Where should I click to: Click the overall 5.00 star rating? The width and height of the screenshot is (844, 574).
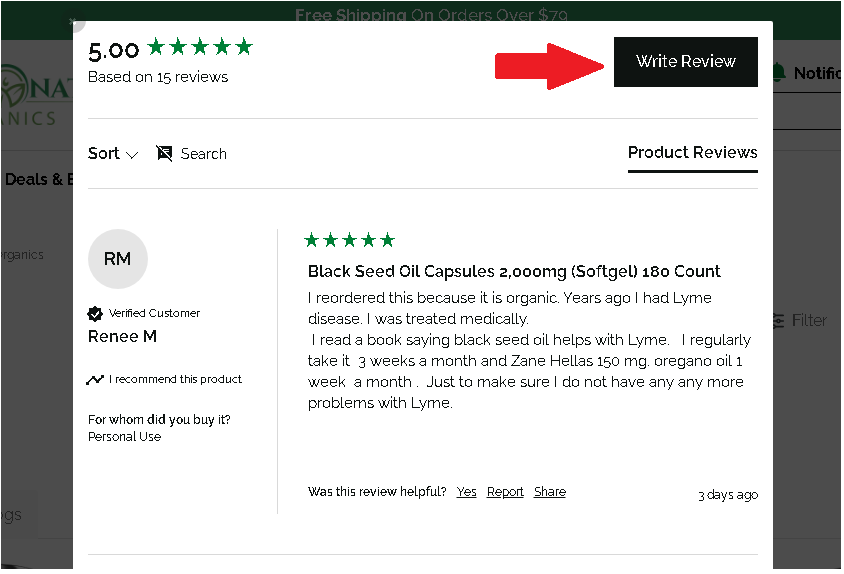click(x=200, y=47)
